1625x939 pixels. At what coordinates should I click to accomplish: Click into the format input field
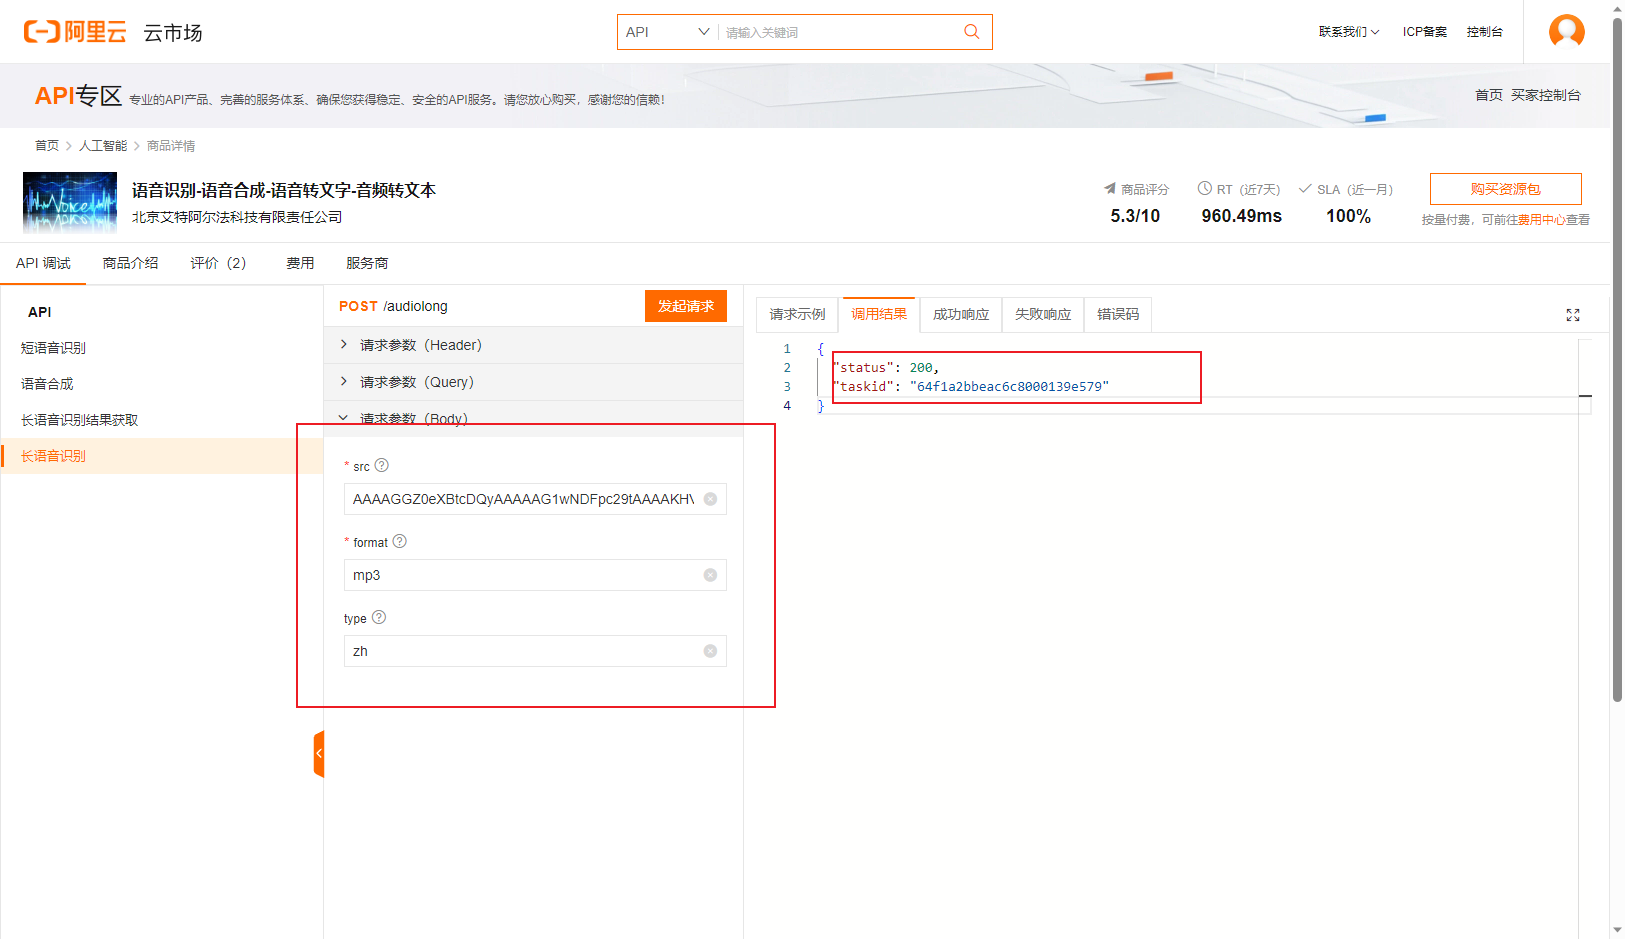pos(535,575)
